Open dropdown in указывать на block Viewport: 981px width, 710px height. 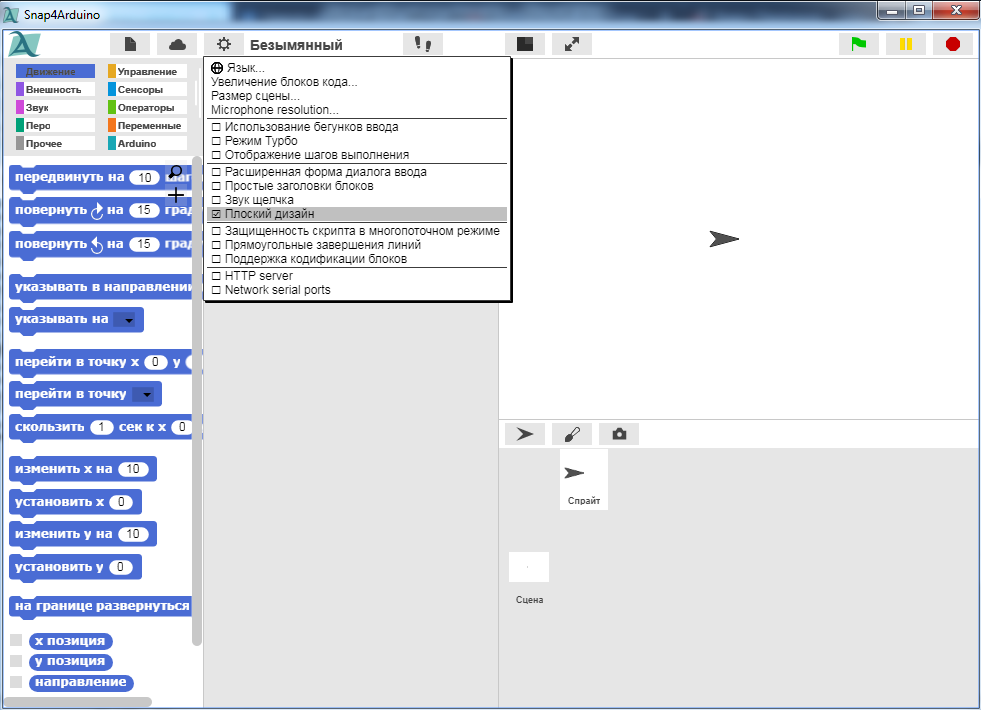(125, 320)
